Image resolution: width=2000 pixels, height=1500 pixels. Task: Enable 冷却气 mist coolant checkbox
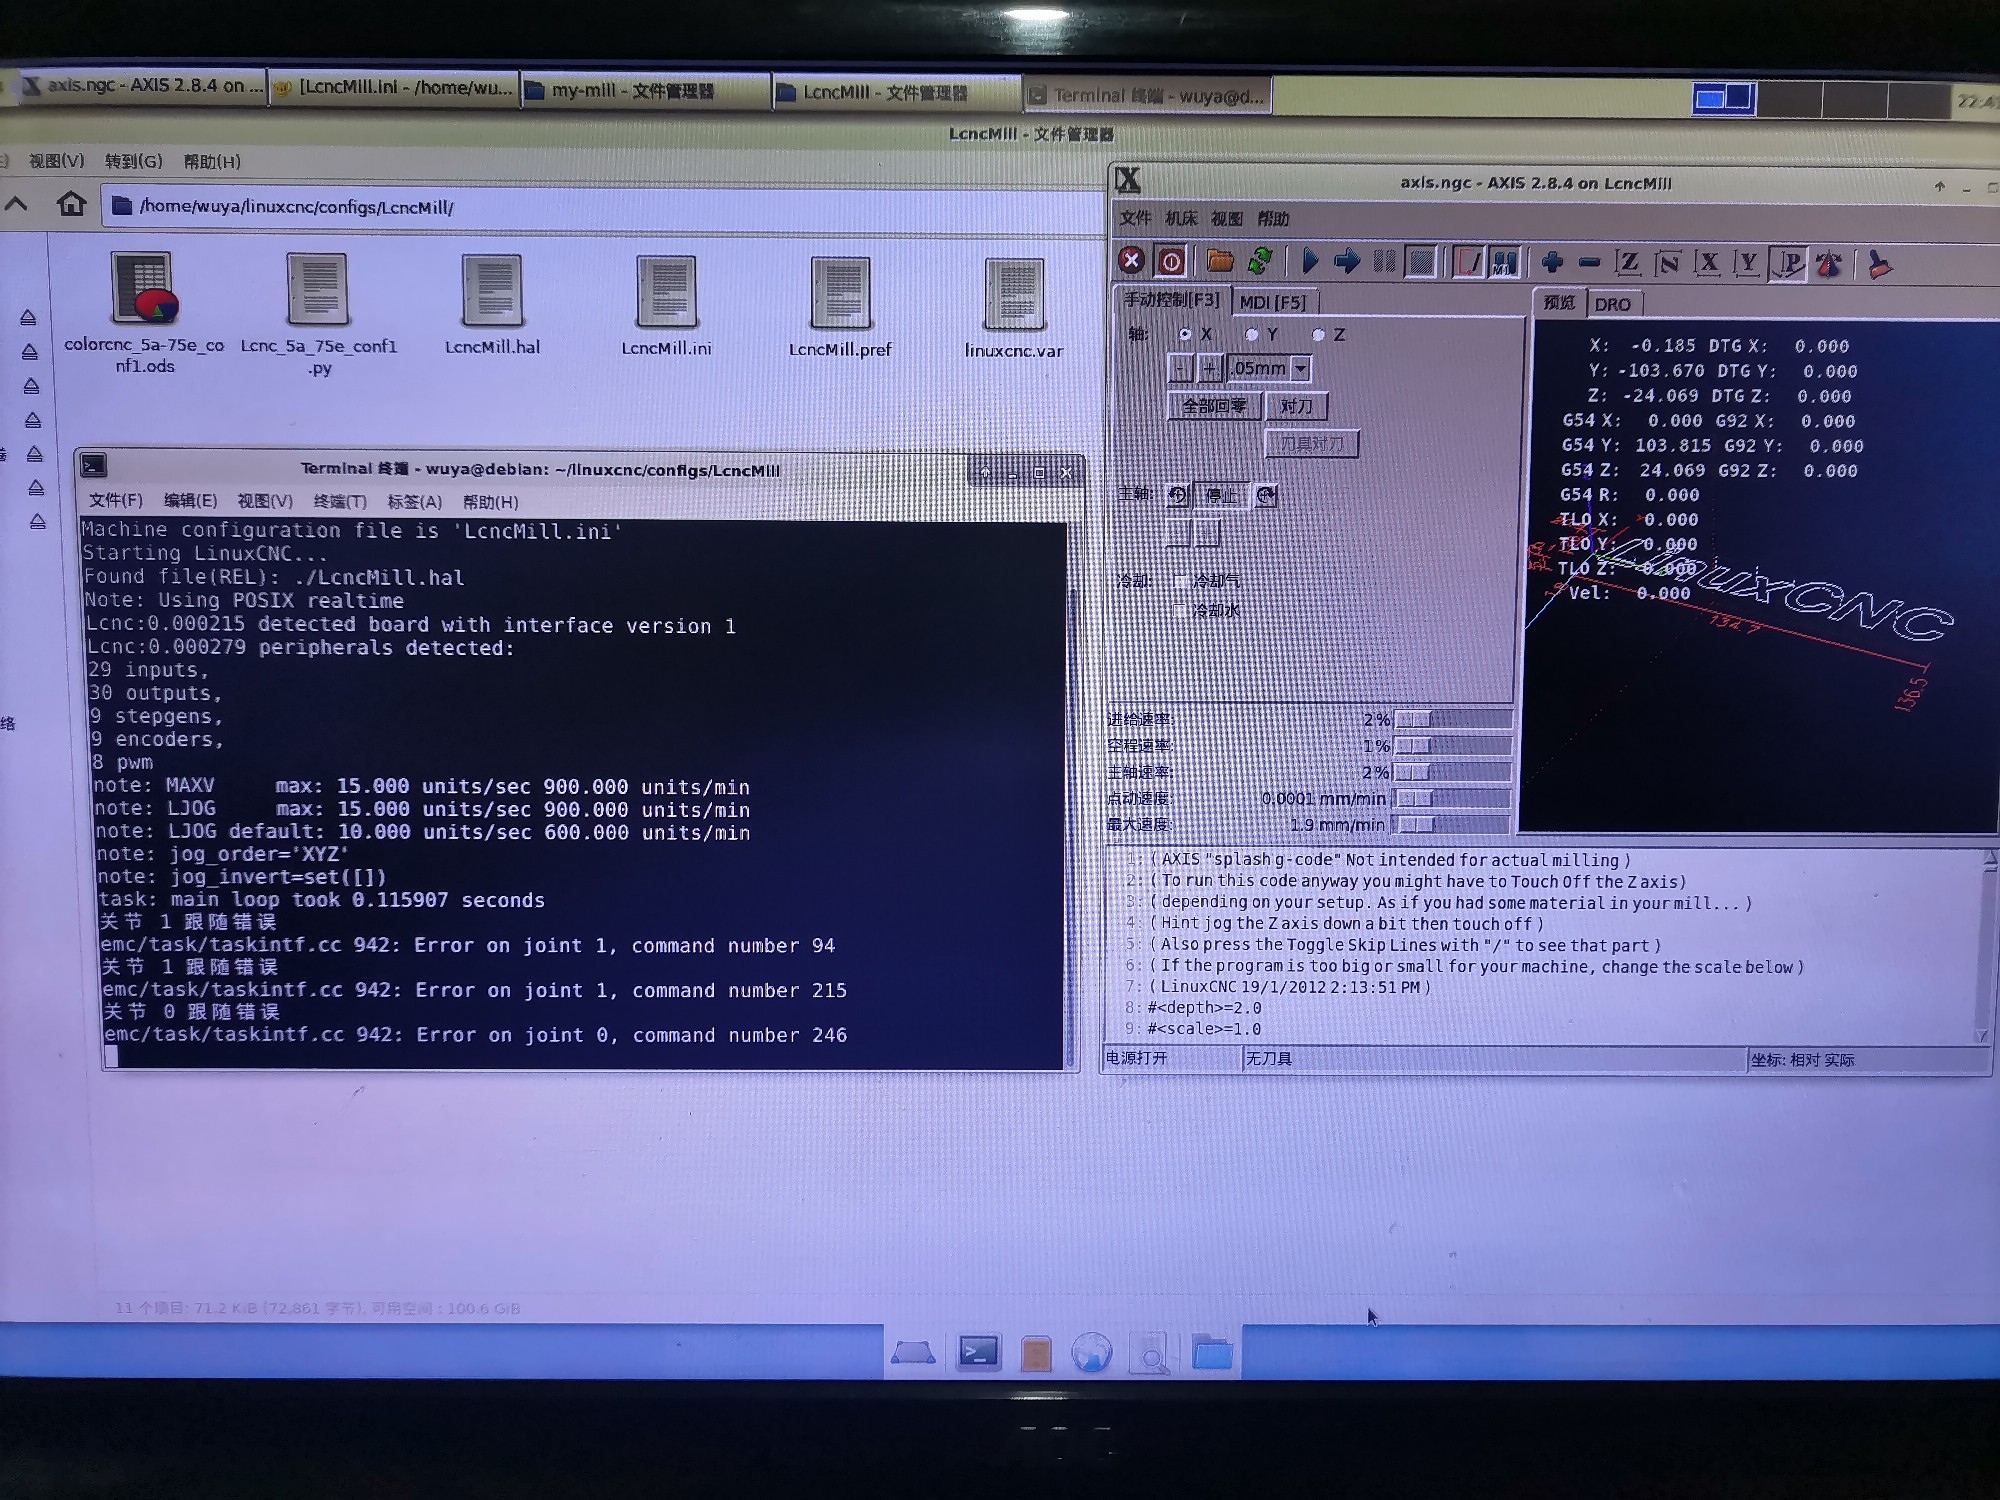(x=1181, y=580)
